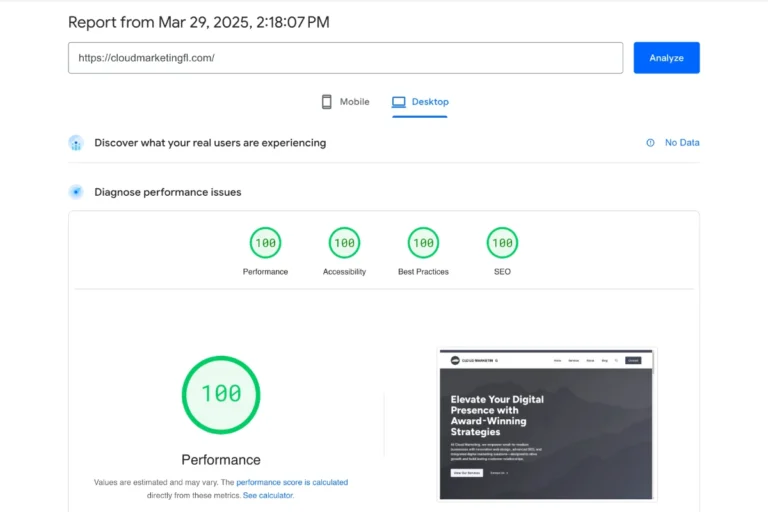The width and height of the screenshot is (768, 512).
Task: Open the performance score is calculated link
Action: coord(292,482)
